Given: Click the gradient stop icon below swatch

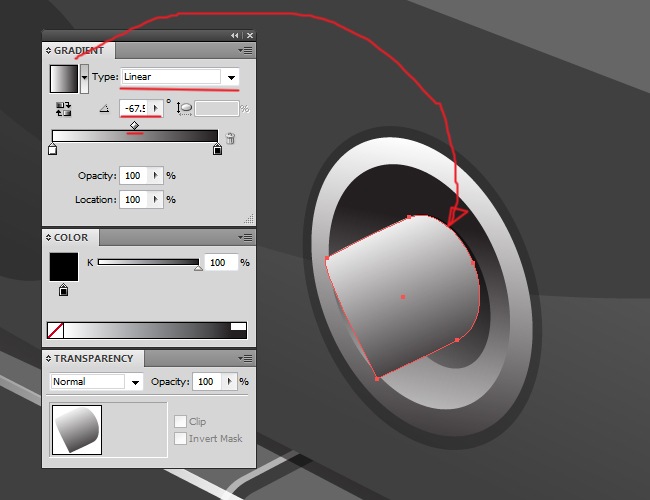Looking at the screenshot, I should click(x=63, y=290).
